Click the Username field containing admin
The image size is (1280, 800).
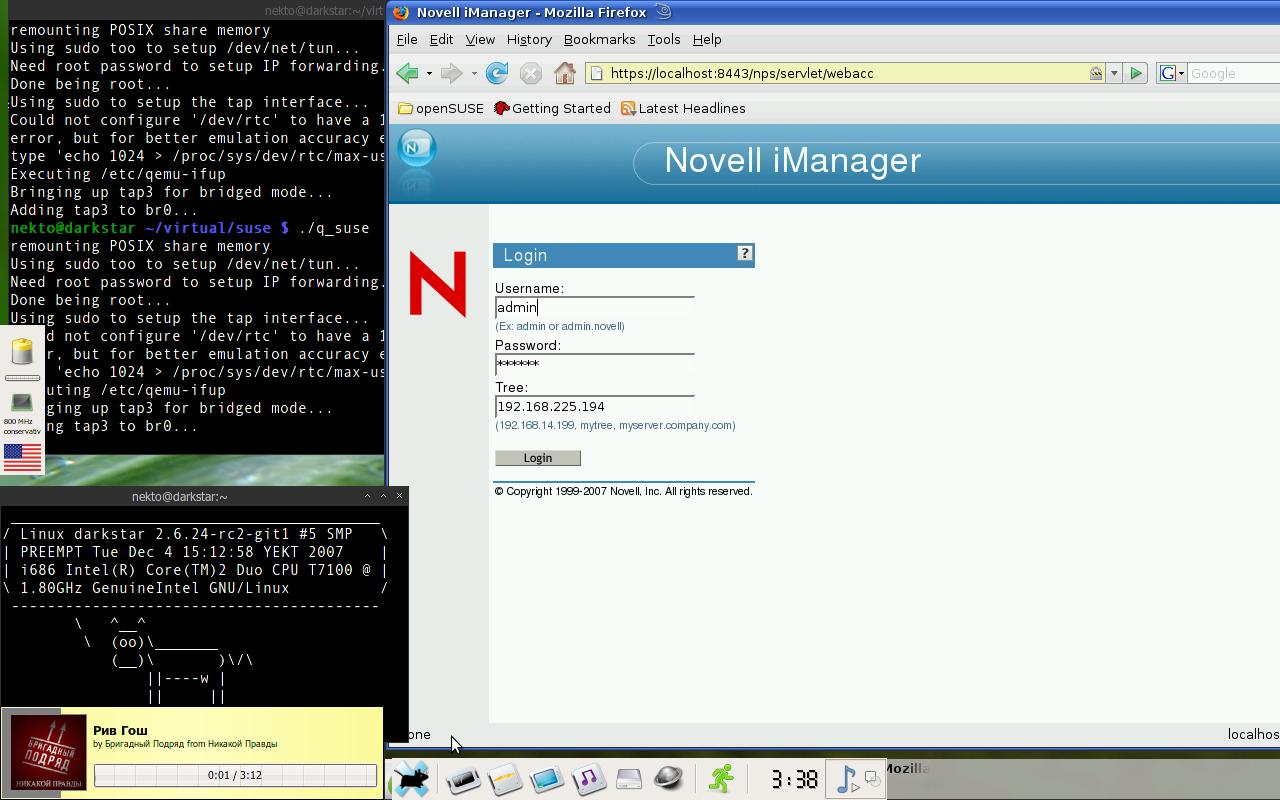click(x=595, y=307)
